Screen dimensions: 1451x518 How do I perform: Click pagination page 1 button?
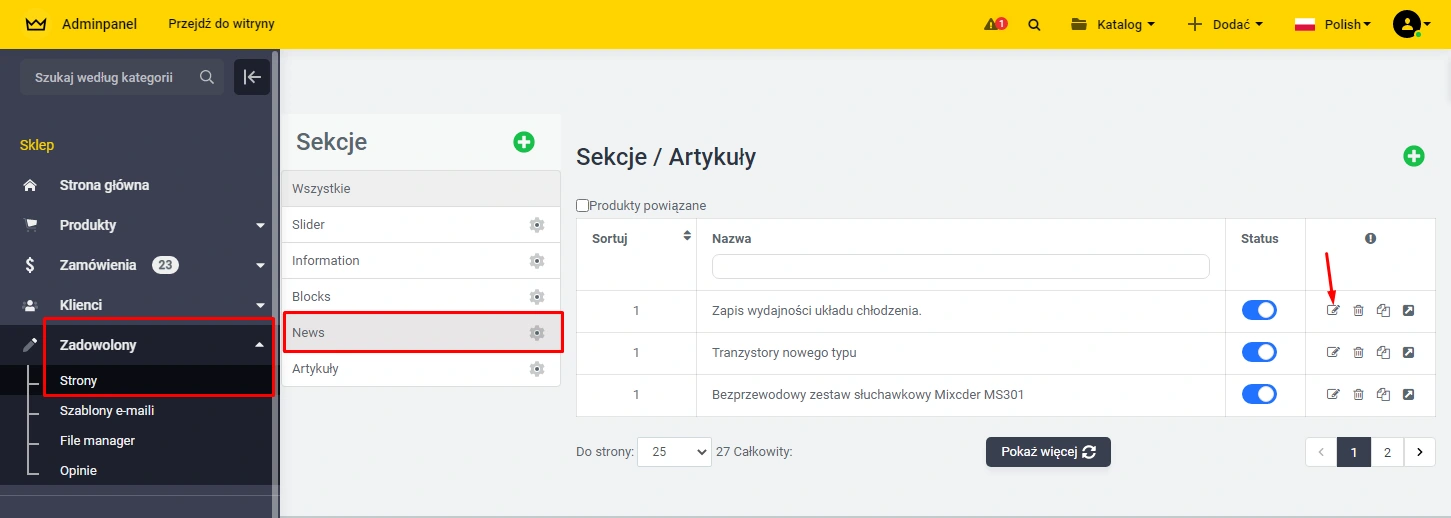[1354, 452]
